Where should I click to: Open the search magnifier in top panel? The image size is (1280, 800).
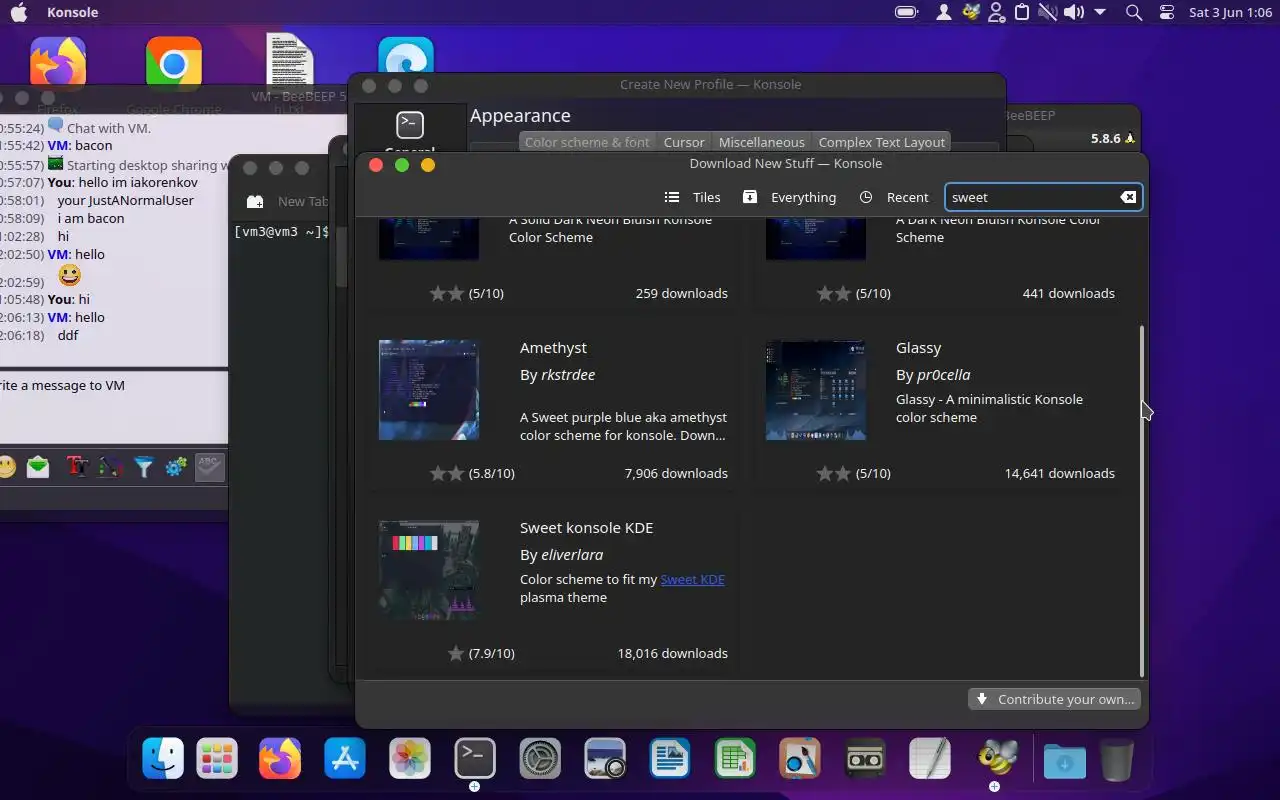point(1133,12)
